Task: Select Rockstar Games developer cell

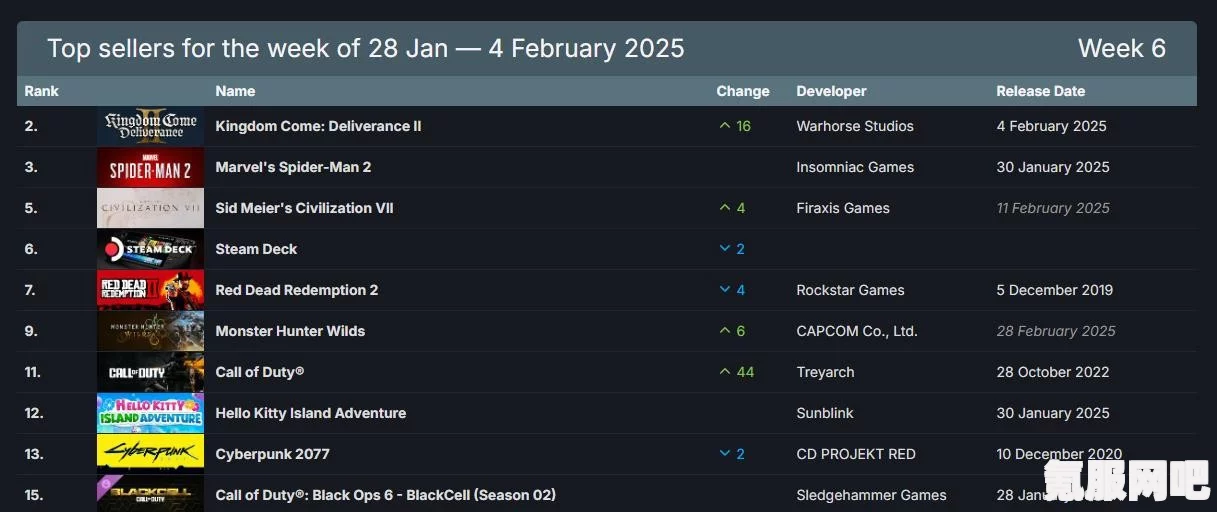Action: click(x=850, y=290)
